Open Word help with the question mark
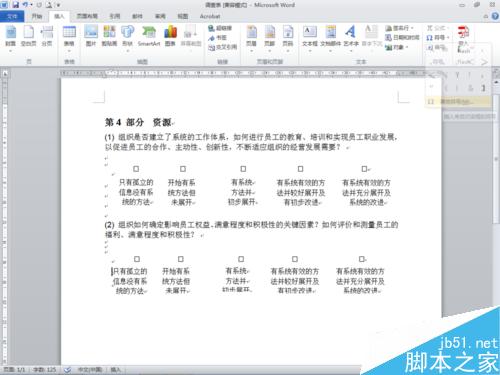Screen dimensions: 500x375 click(495, 16)
